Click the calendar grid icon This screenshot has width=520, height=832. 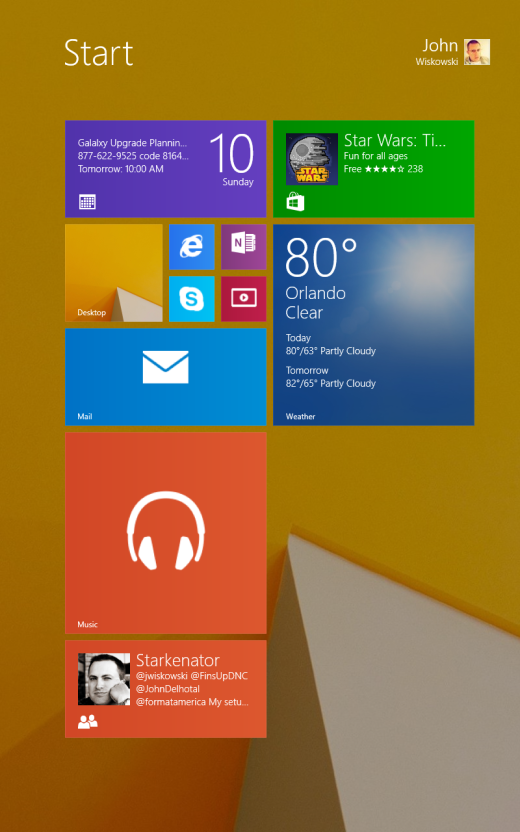pyautogui.click(x=87, y=202)
